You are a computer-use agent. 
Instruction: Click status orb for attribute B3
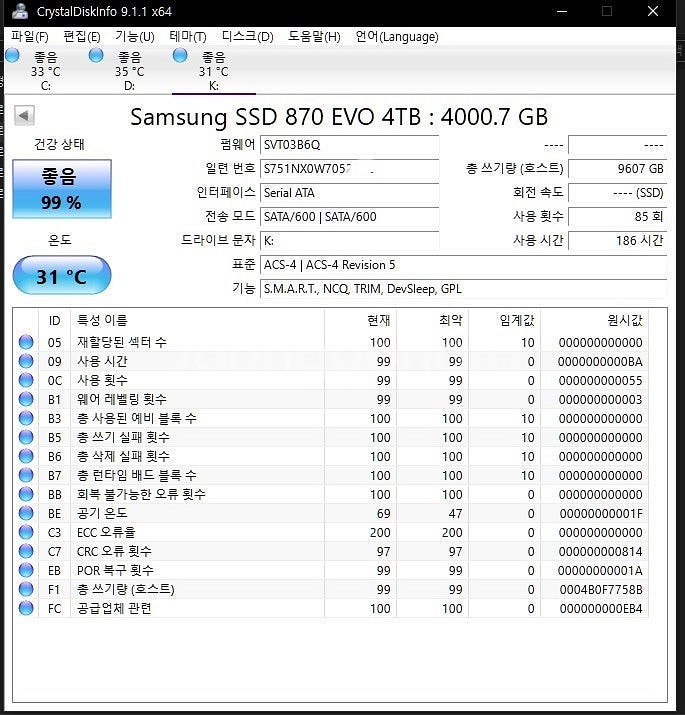(x=26, y=418)
